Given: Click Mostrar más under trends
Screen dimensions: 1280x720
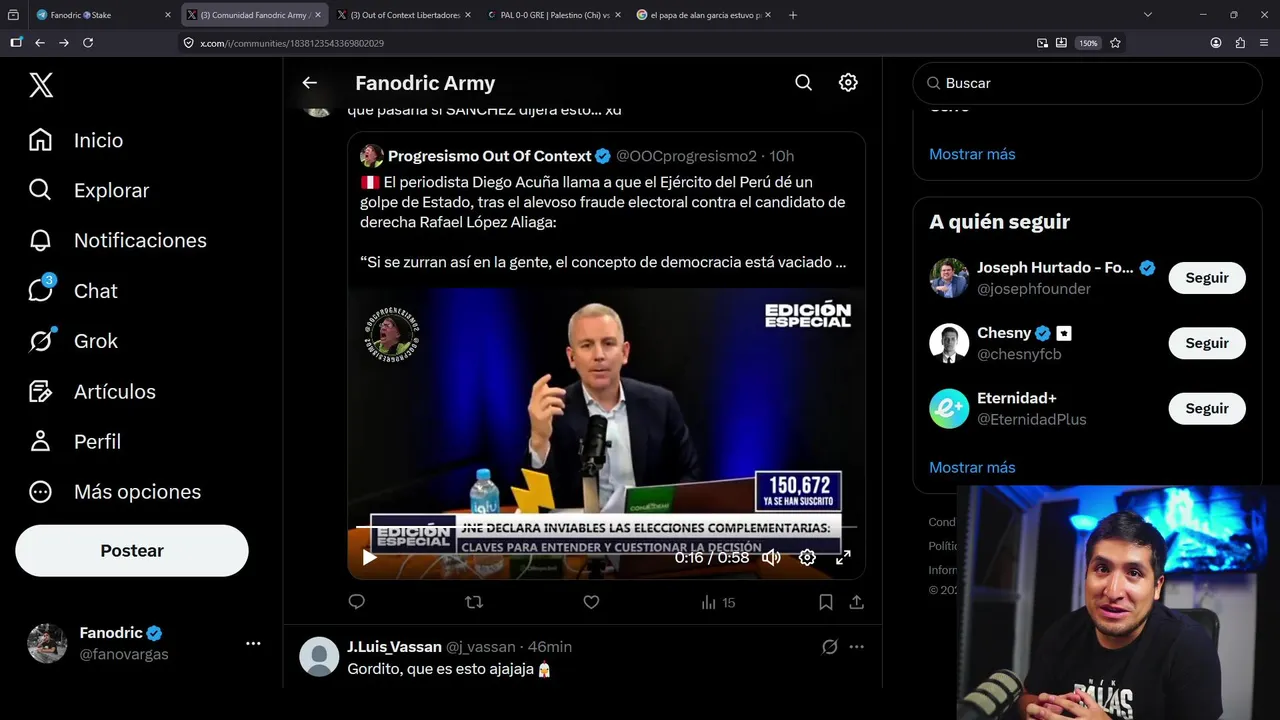Looking at the screenshot, I should (x=972, y=154).
